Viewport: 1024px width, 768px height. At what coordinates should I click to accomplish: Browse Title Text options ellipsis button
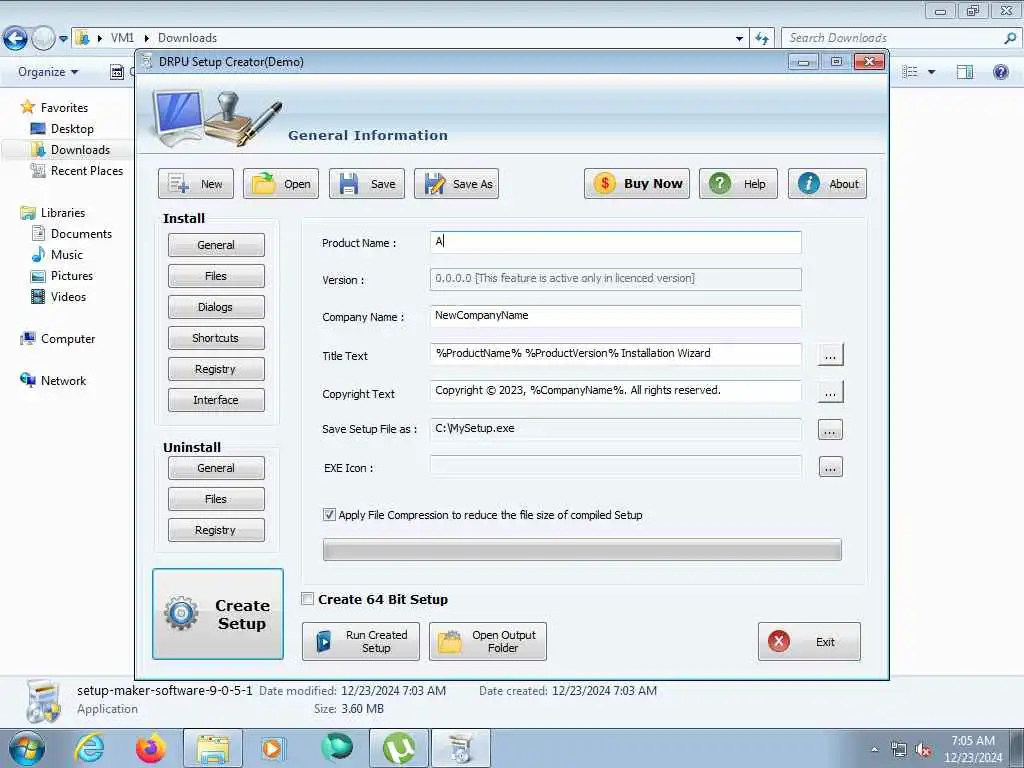tap(830, 355)
